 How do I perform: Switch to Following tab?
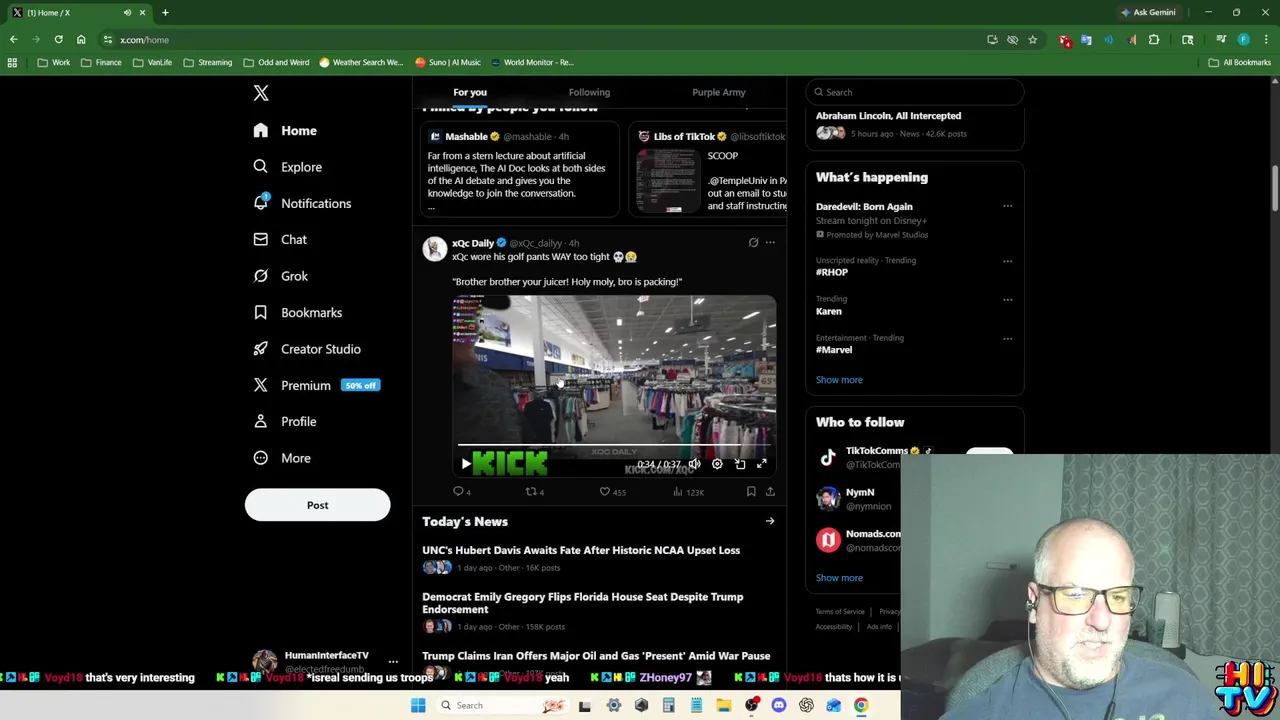[589, 92]
